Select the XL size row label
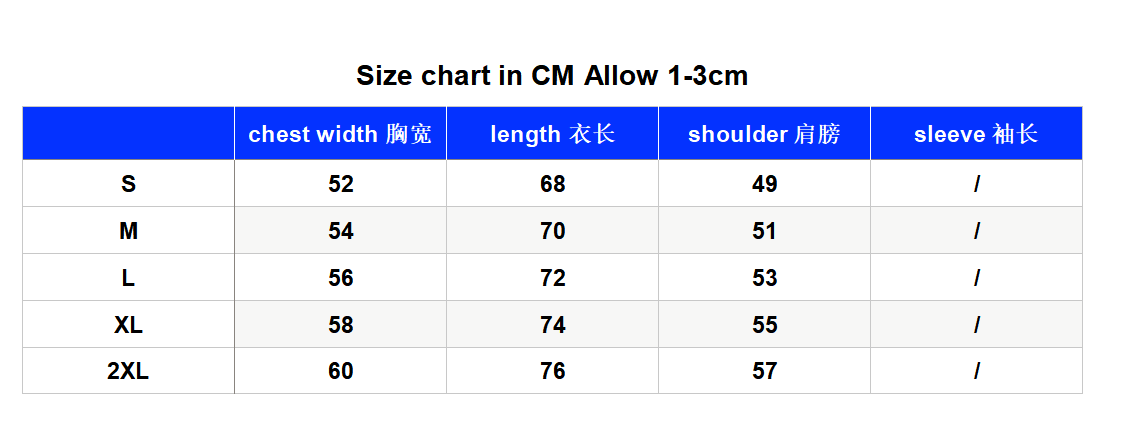 128,325
